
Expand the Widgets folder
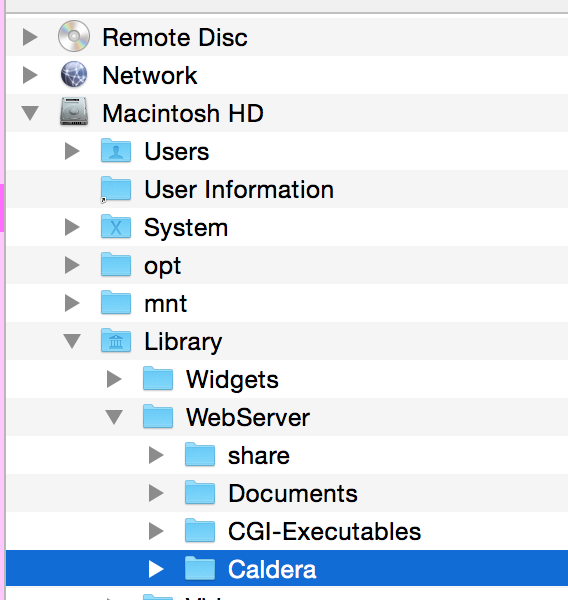click(x=114, y=379)
